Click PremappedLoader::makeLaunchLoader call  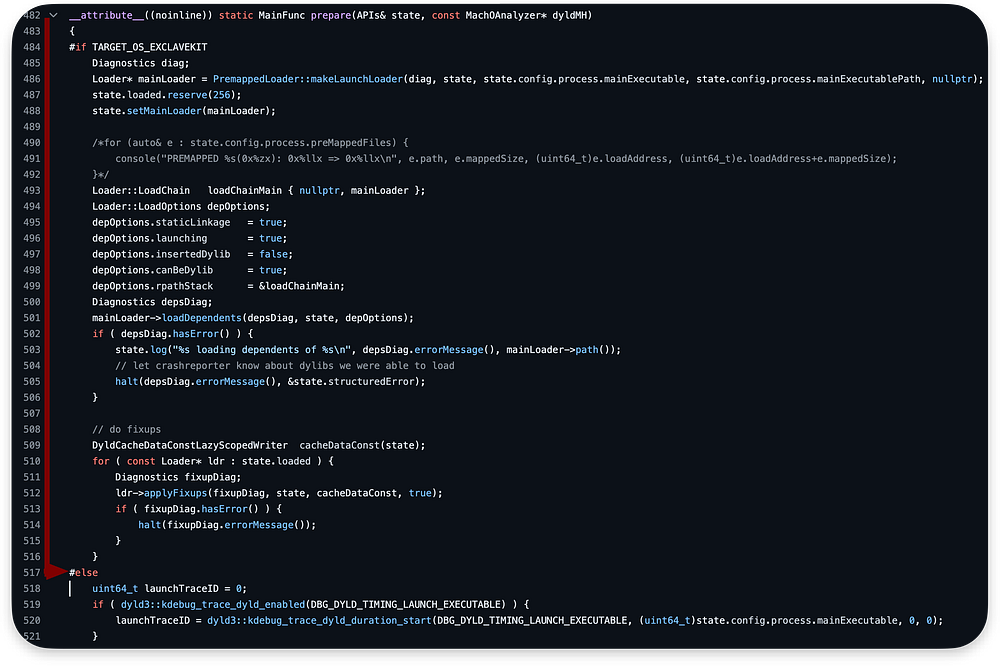click(x=308, y=79)
